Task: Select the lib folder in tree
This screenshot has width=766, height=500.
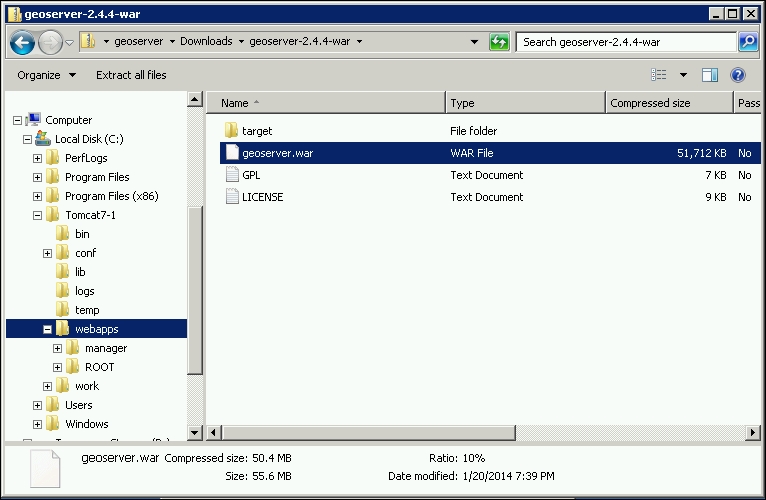Action: tap(80, 272)
